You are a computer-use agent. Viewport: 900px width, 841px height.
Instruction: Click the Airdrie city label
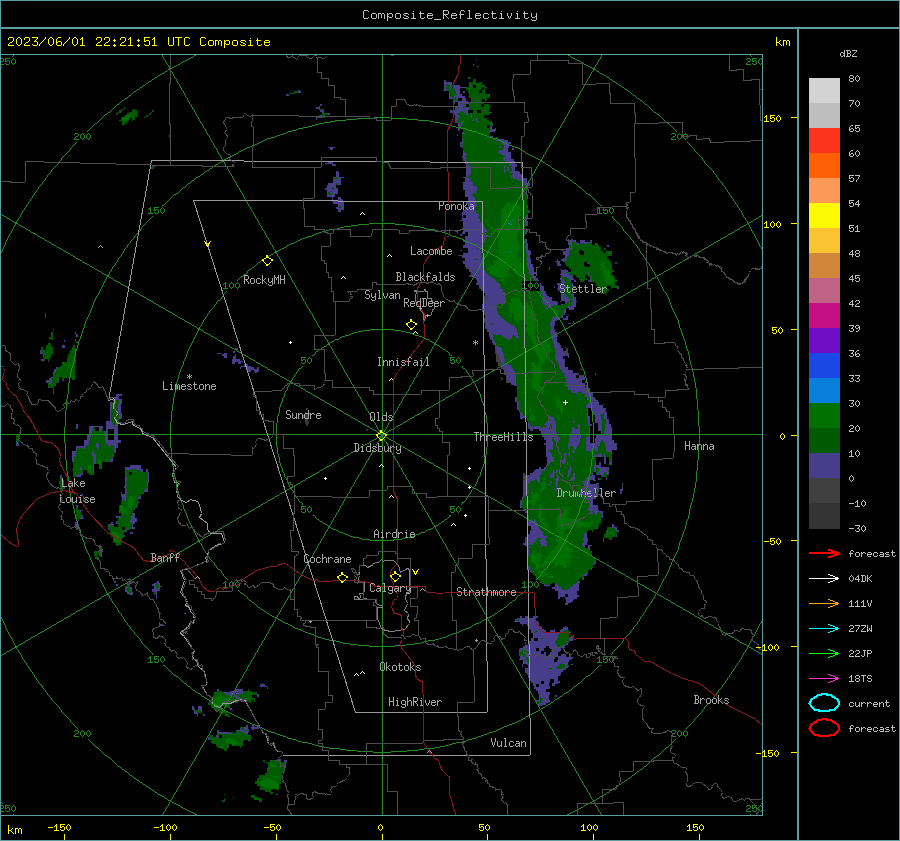394,534
